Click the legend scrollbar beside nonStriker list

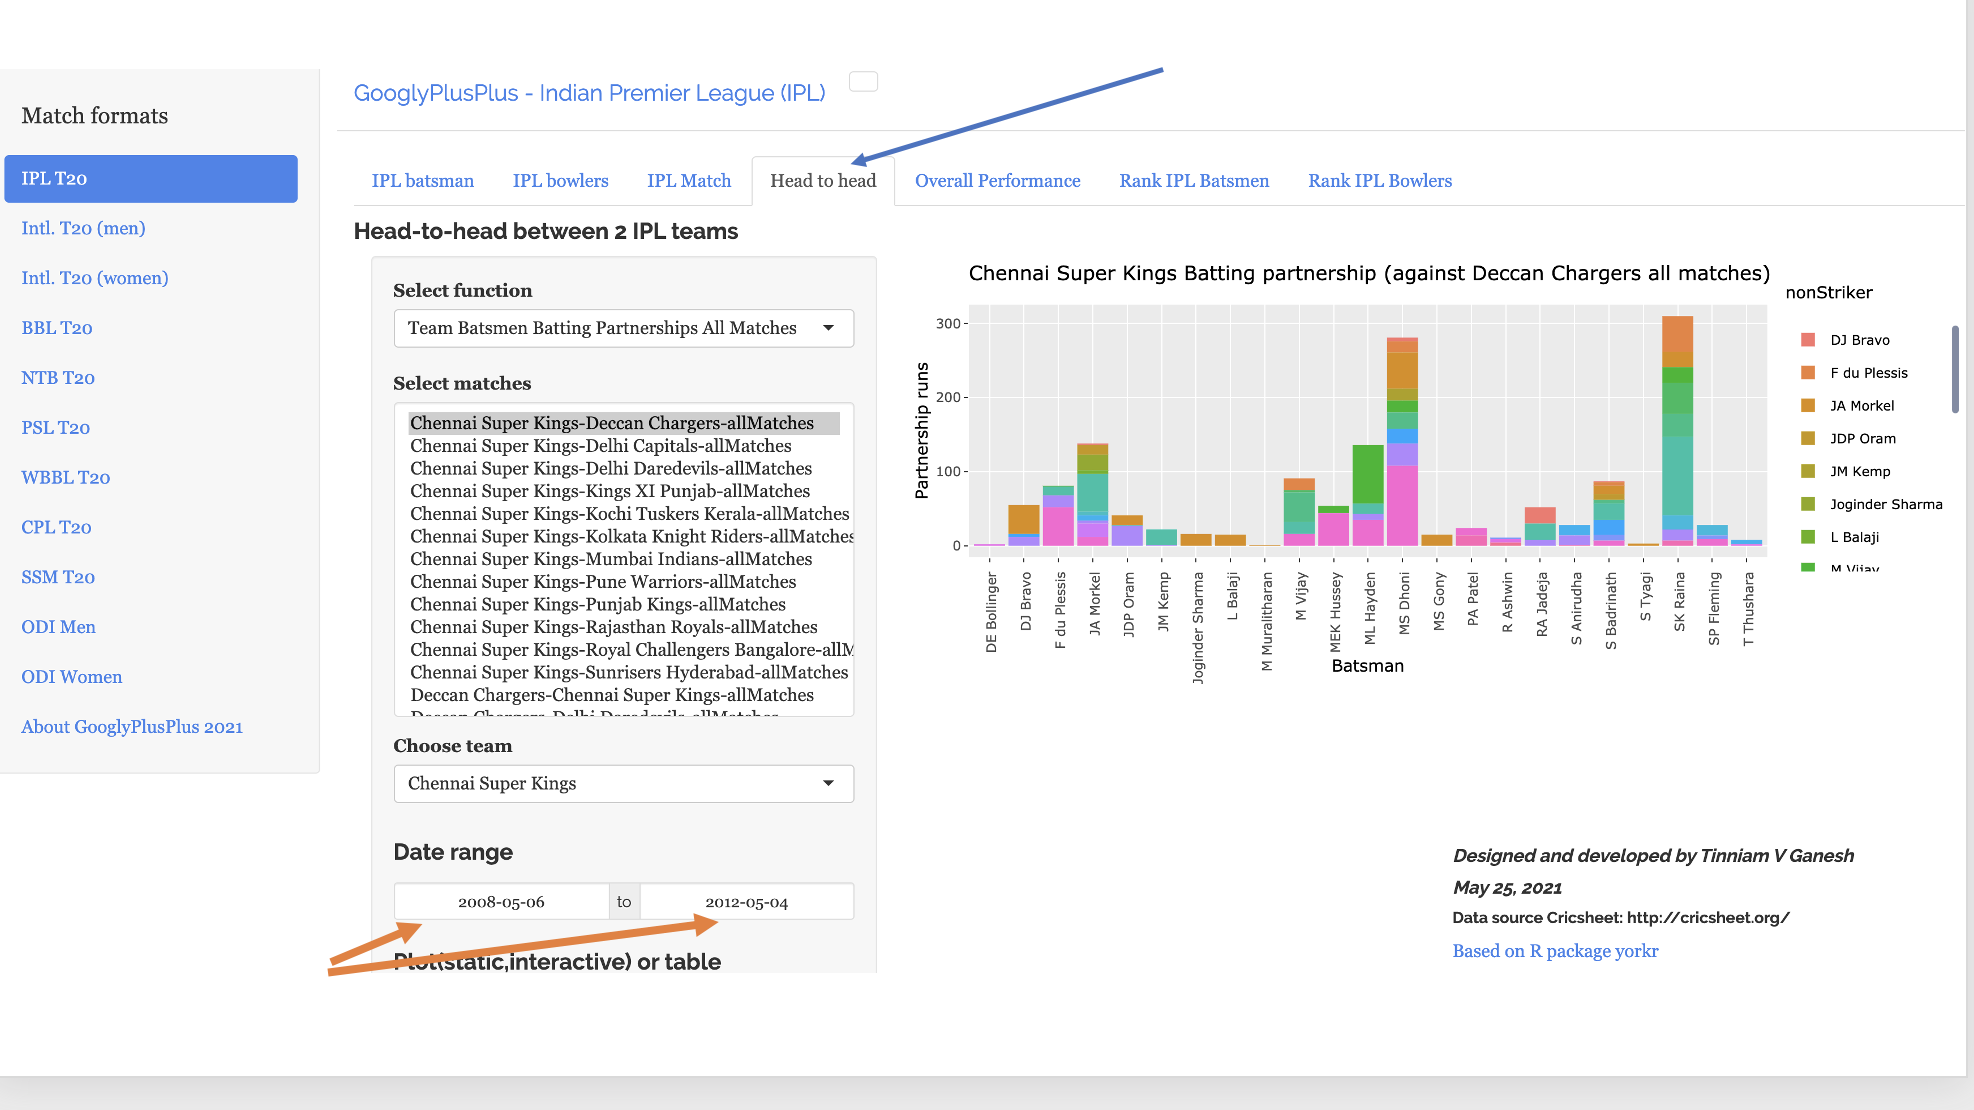[1954, 368]
